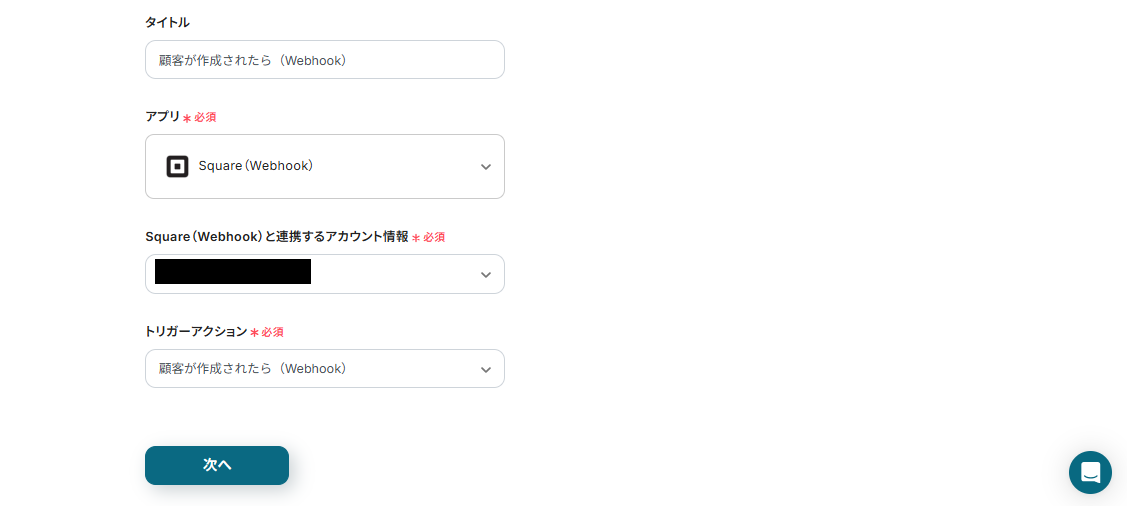Click the タイトル field label

tap(167, 22)
